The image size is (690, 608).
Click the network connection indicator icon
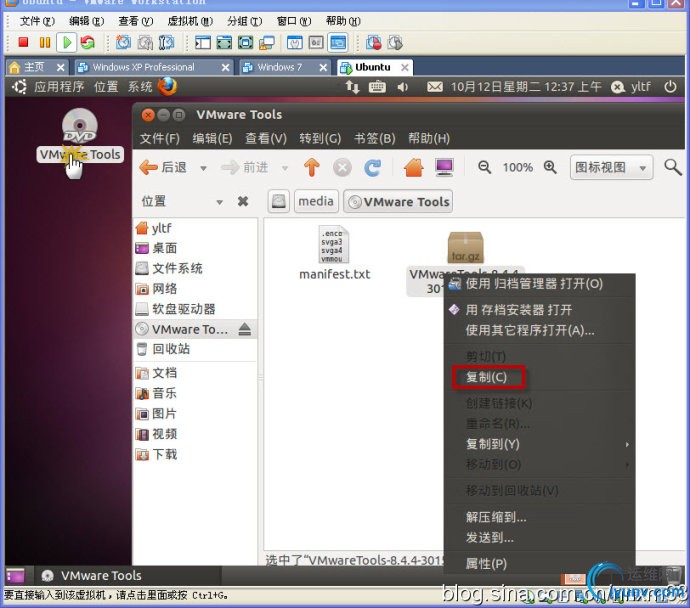click(352, 87)
